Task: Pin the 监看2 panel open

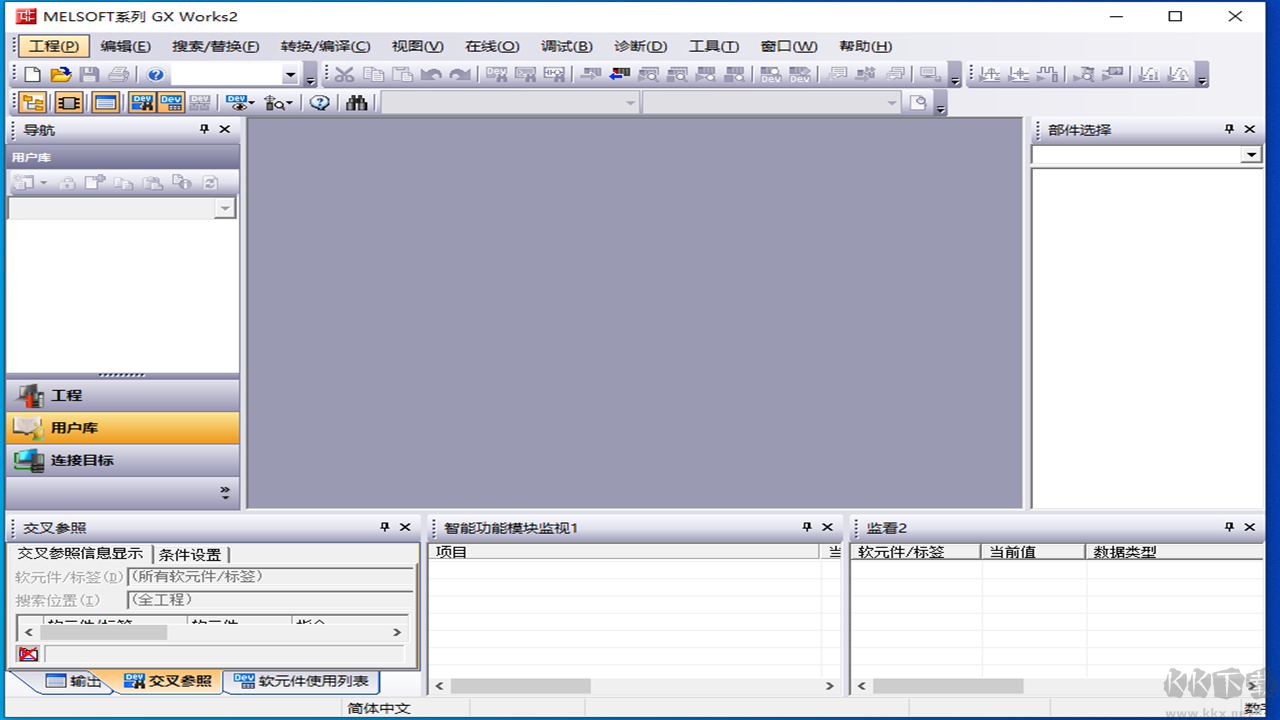Action: (x=1228, y=527)
